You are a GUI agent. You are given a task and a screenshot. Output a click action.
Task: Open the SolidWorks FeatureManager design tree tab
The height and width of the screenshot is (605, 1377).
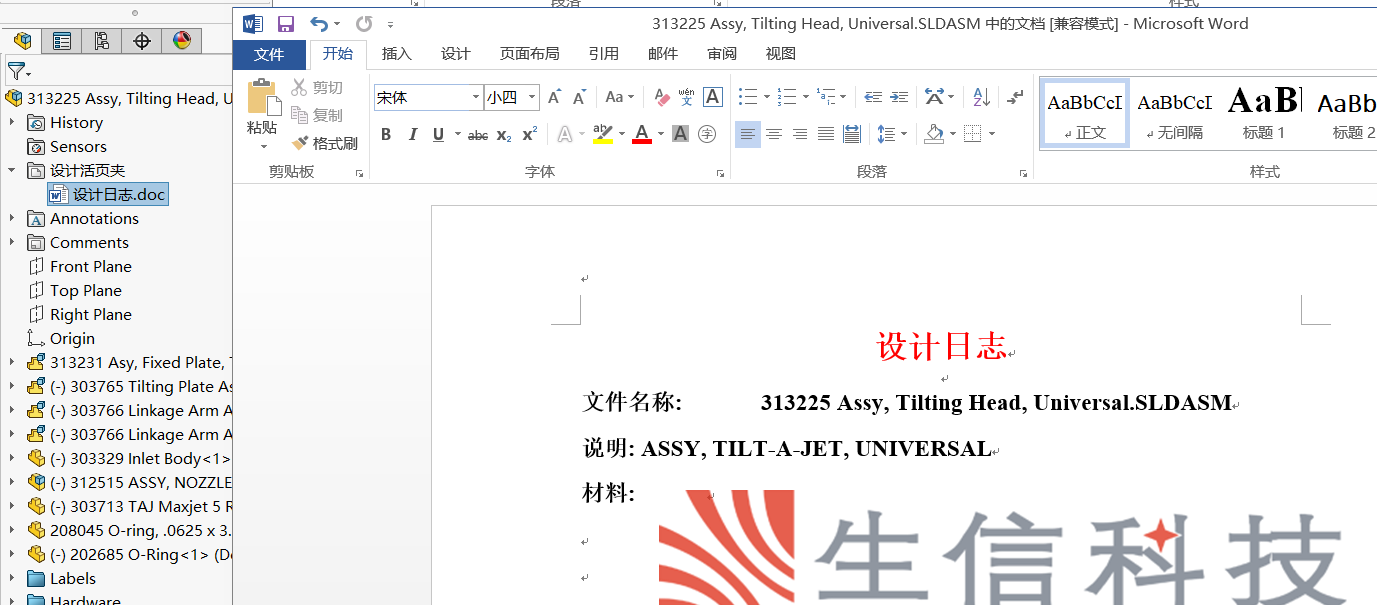[22, 41]
